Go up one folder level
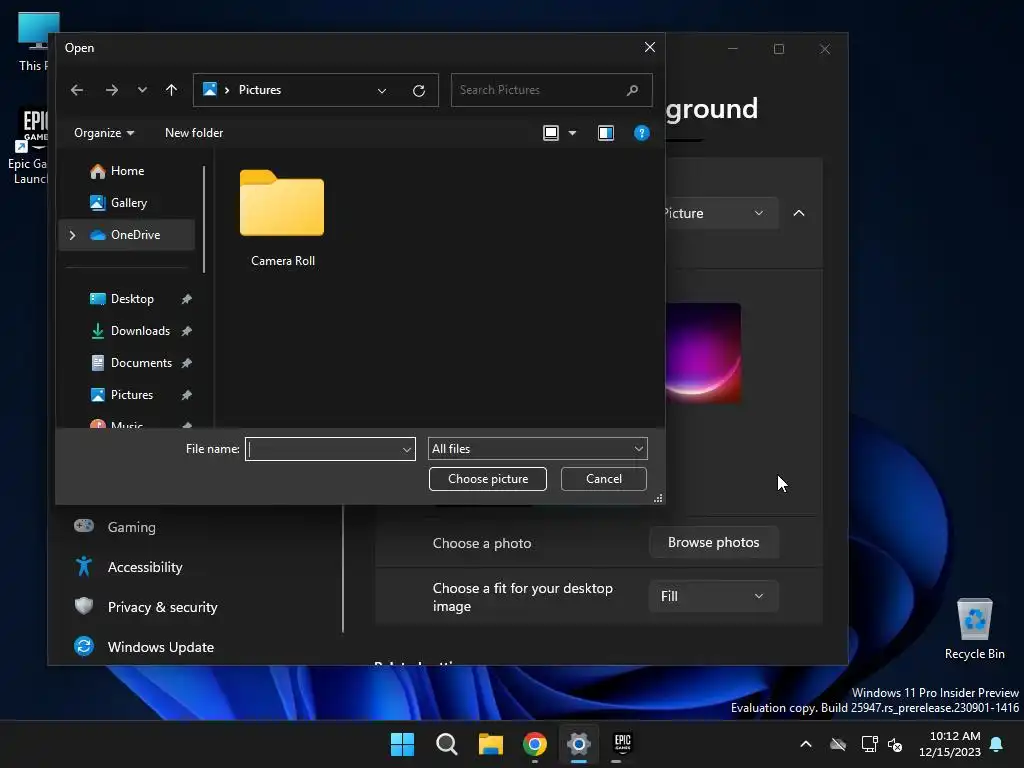The width and height of the screenshot is (1024, 768). 171,90
